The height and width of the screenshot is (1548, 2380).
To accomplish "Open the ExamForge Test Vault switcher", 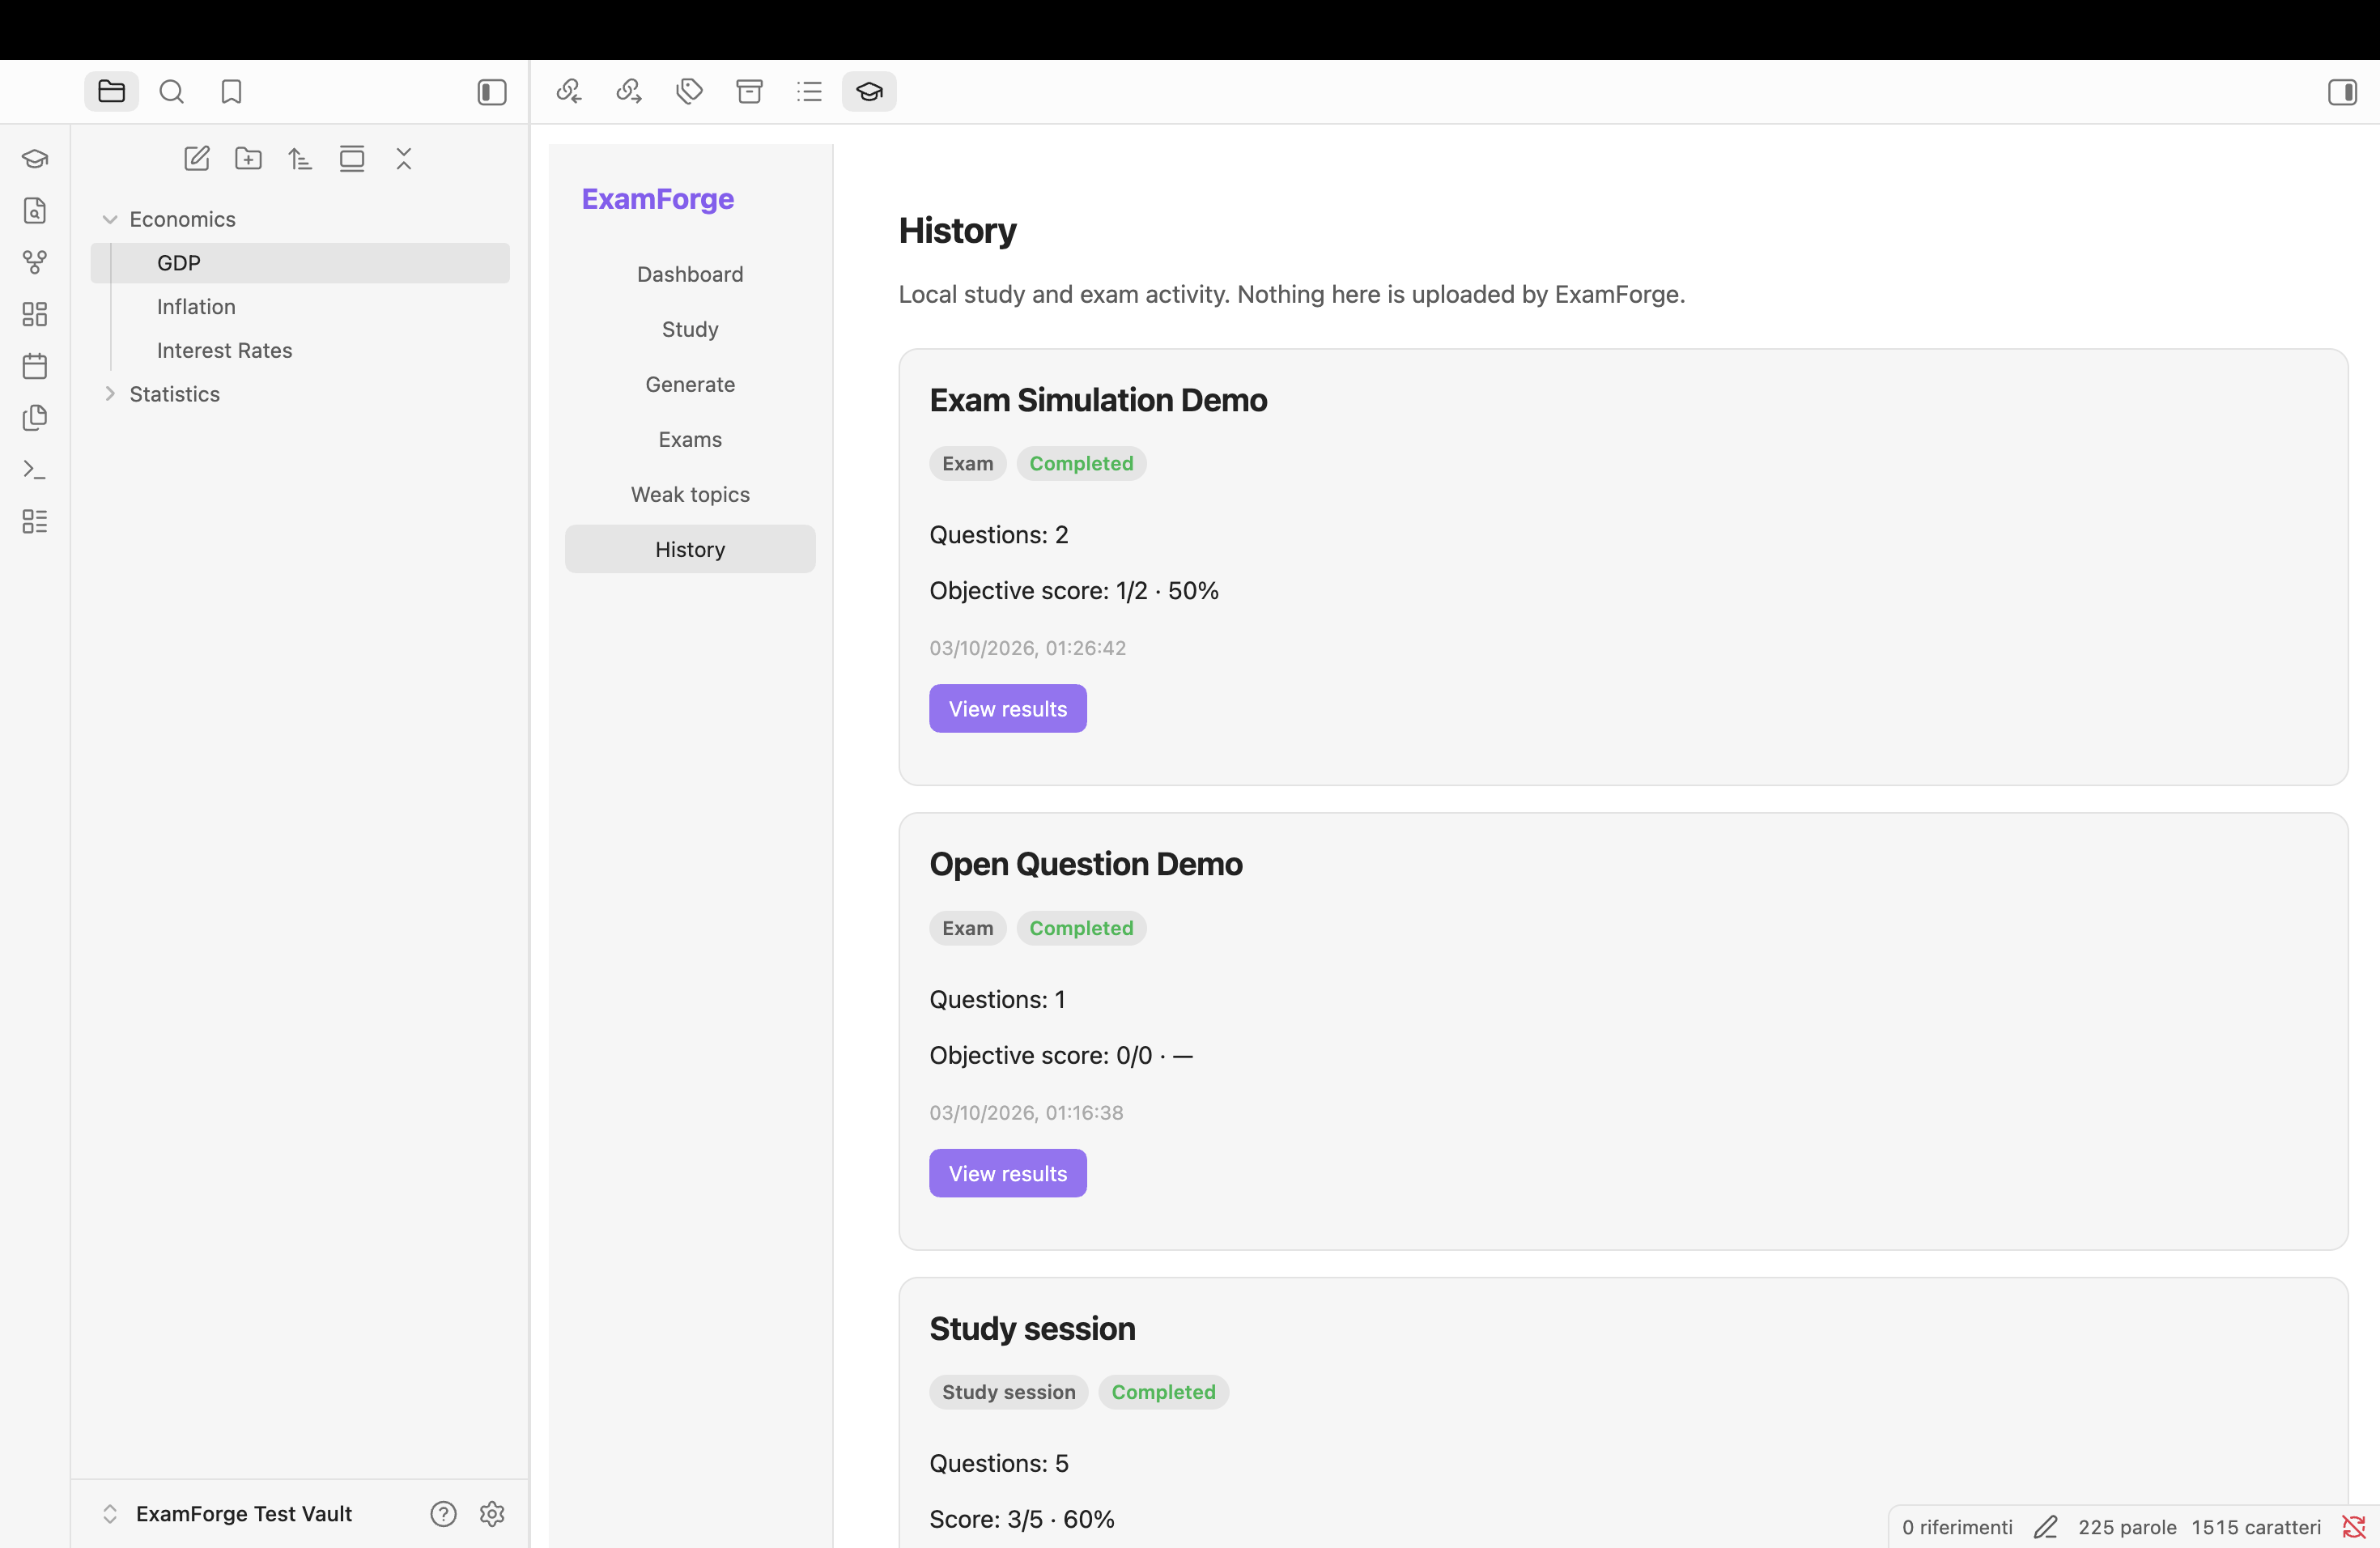I will 228,1514.
